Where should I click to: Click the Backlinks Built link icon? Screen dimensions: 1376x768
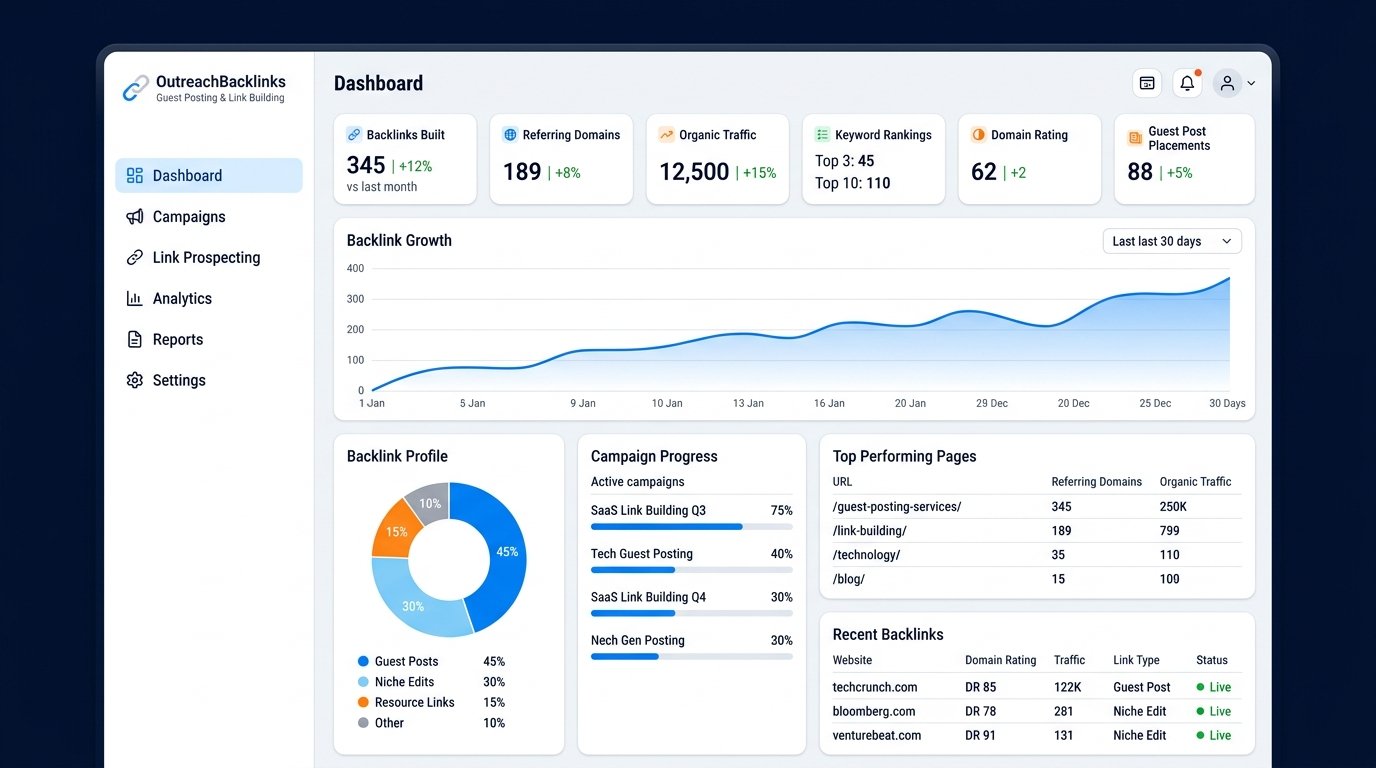click(x=354, y=134)
